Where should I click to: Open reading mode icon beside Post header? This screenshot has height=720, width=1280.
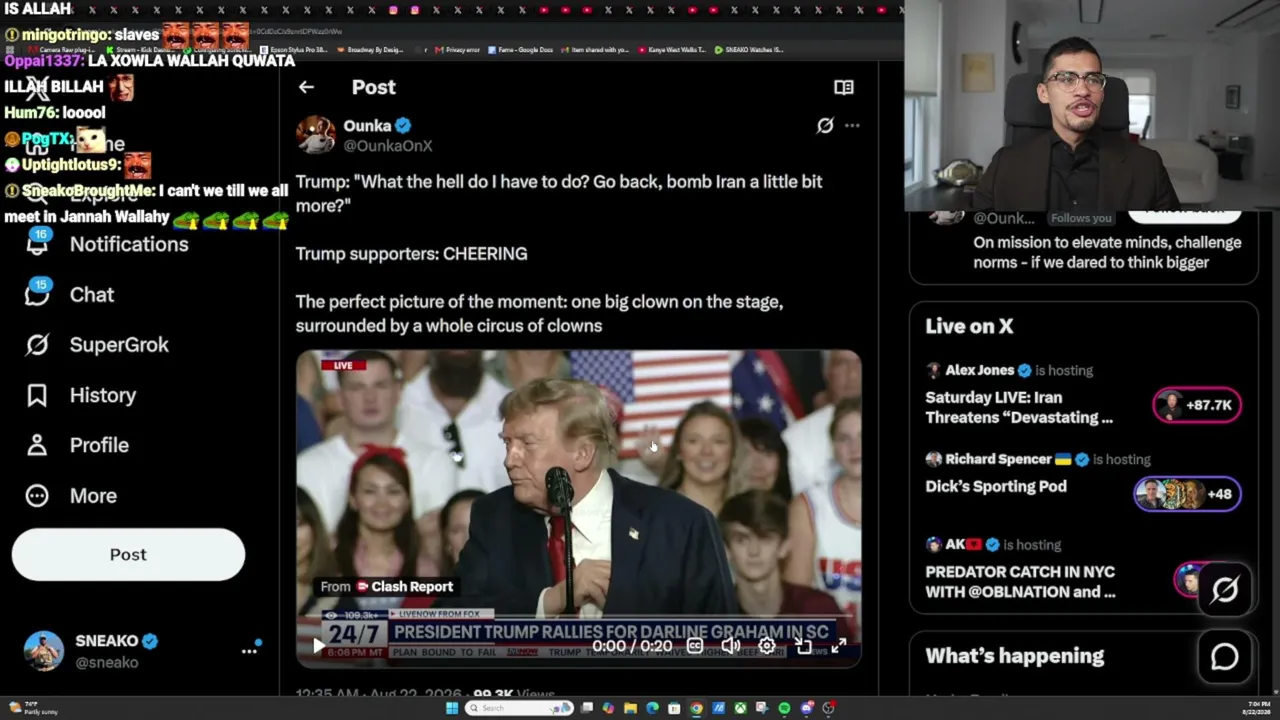844,87
